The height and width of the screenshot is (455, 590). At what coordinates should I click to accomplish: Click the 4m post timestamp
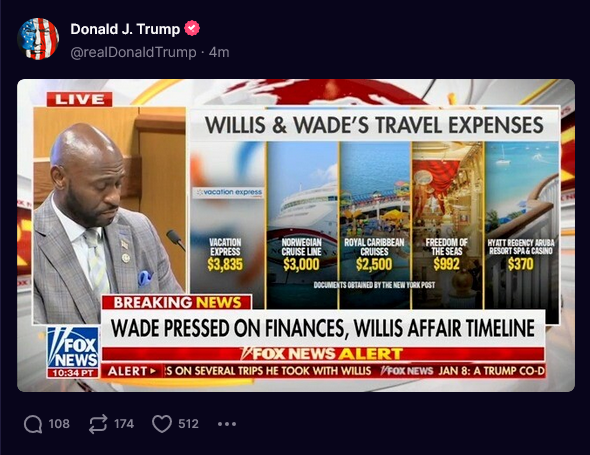tap(219, 52)
